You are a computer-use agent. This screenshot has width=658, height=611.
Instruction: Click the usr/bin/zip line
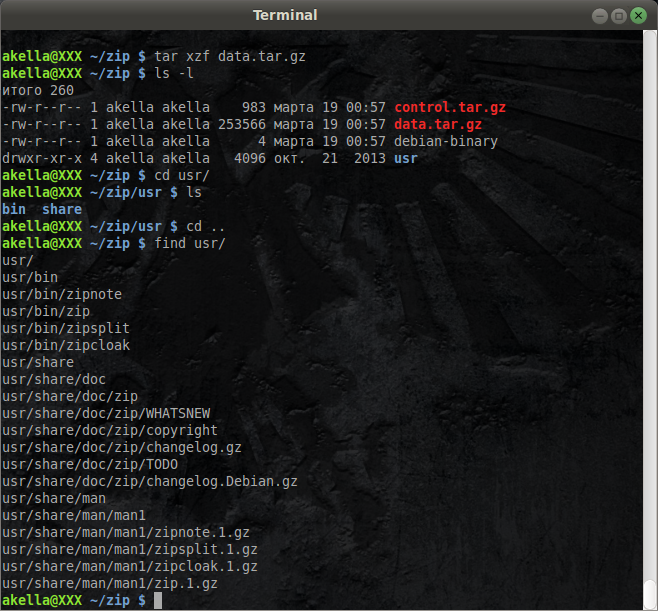tap(46, 312)
